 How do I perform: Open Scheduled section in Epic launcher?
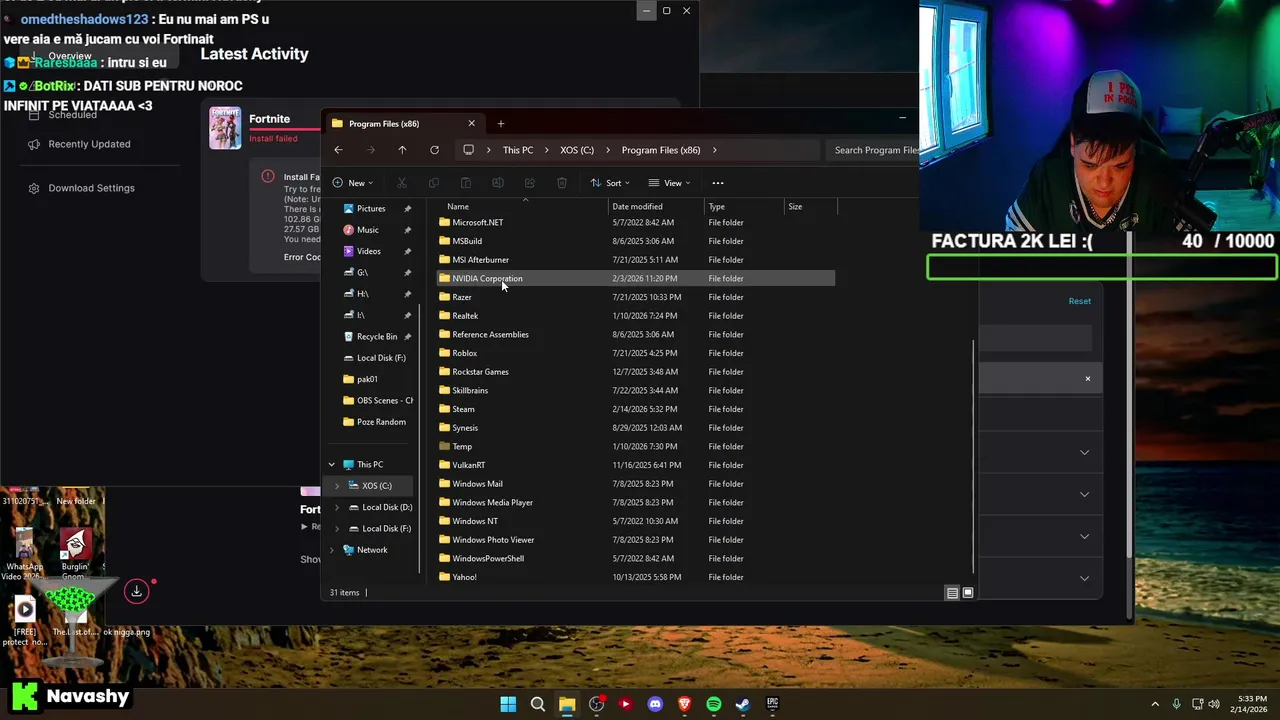coord(72,115)
